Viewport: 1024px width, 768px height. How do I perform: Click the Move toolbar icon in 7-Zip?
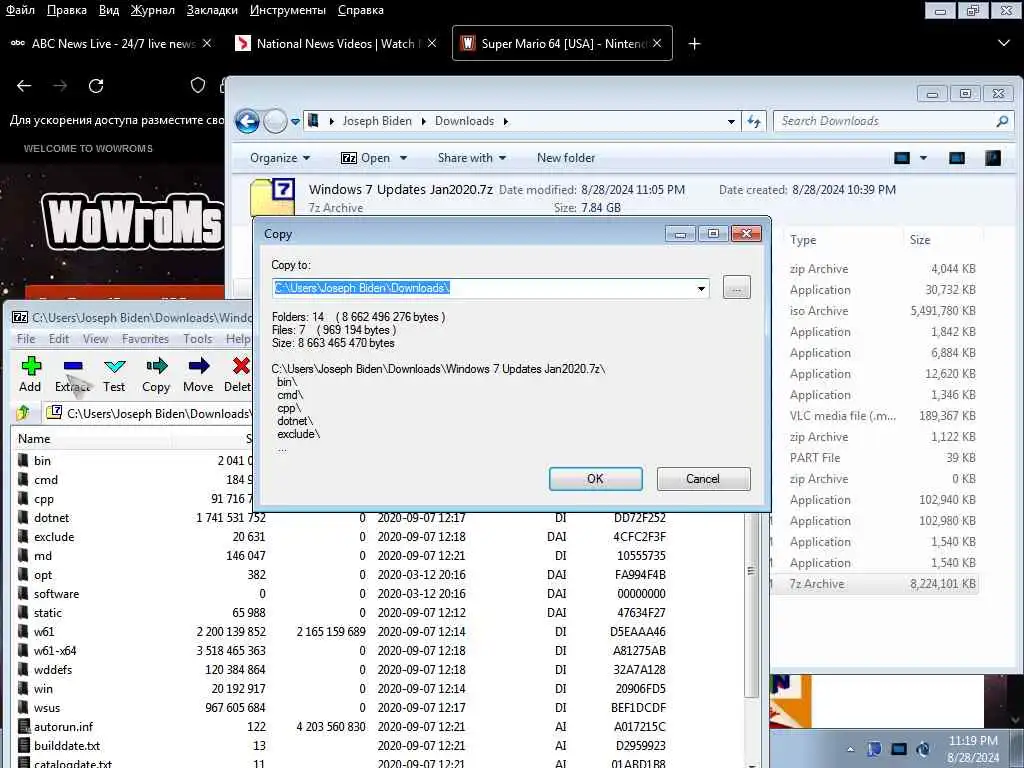point(199,366)
